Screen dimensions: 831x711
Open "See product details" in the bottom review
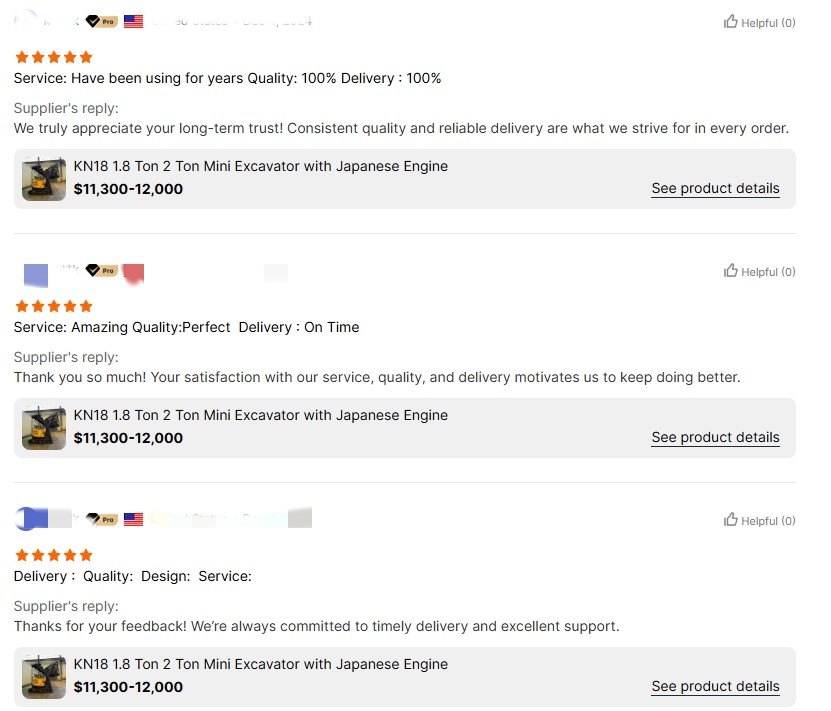point(715,686)
